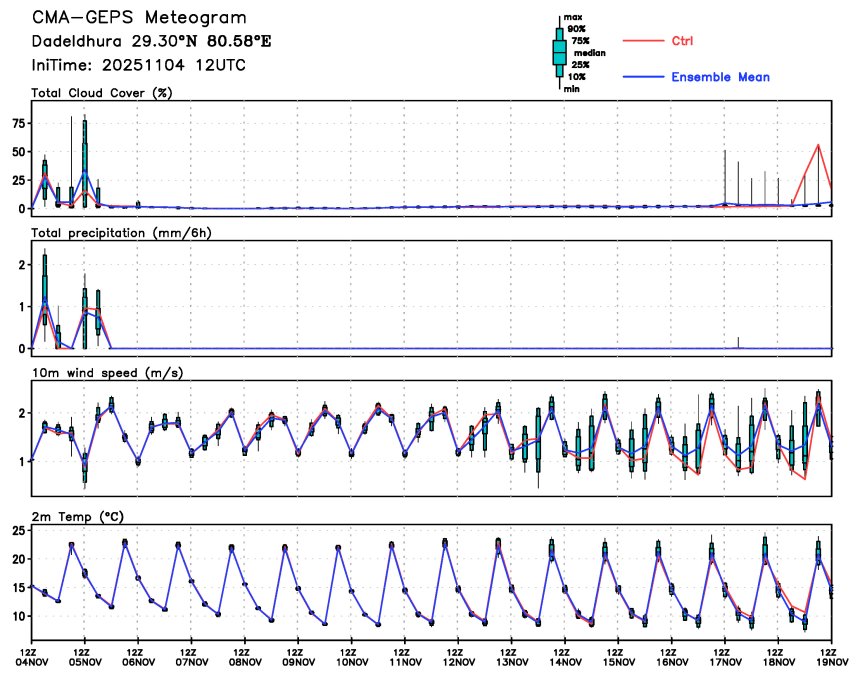Click the IniTime 20251104 12UTC text
The width and height of the screenshot is (860, 678).
coord(138,65)
